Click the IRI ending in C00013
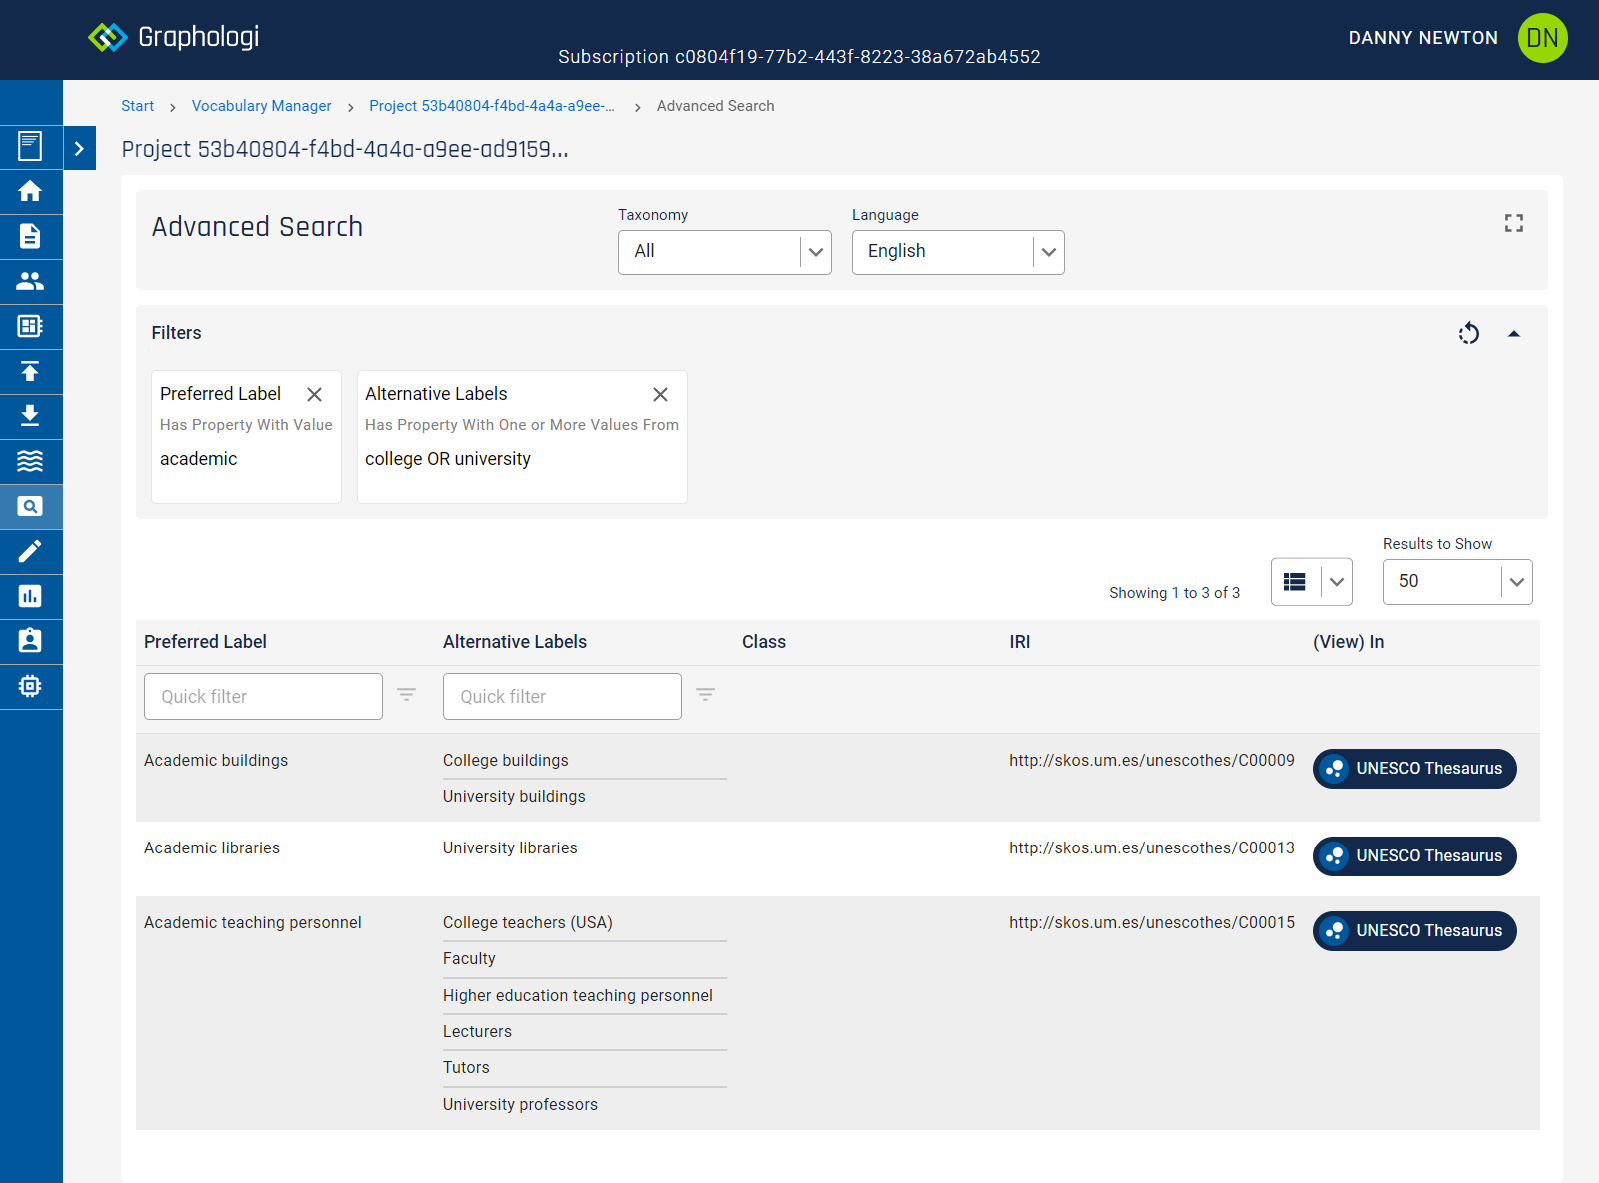 pos(1152,848)
